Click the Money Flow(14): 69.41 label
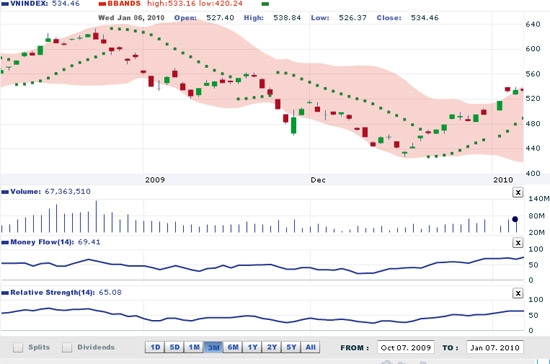This screenshot has width=550, height=364. point(55,242)
